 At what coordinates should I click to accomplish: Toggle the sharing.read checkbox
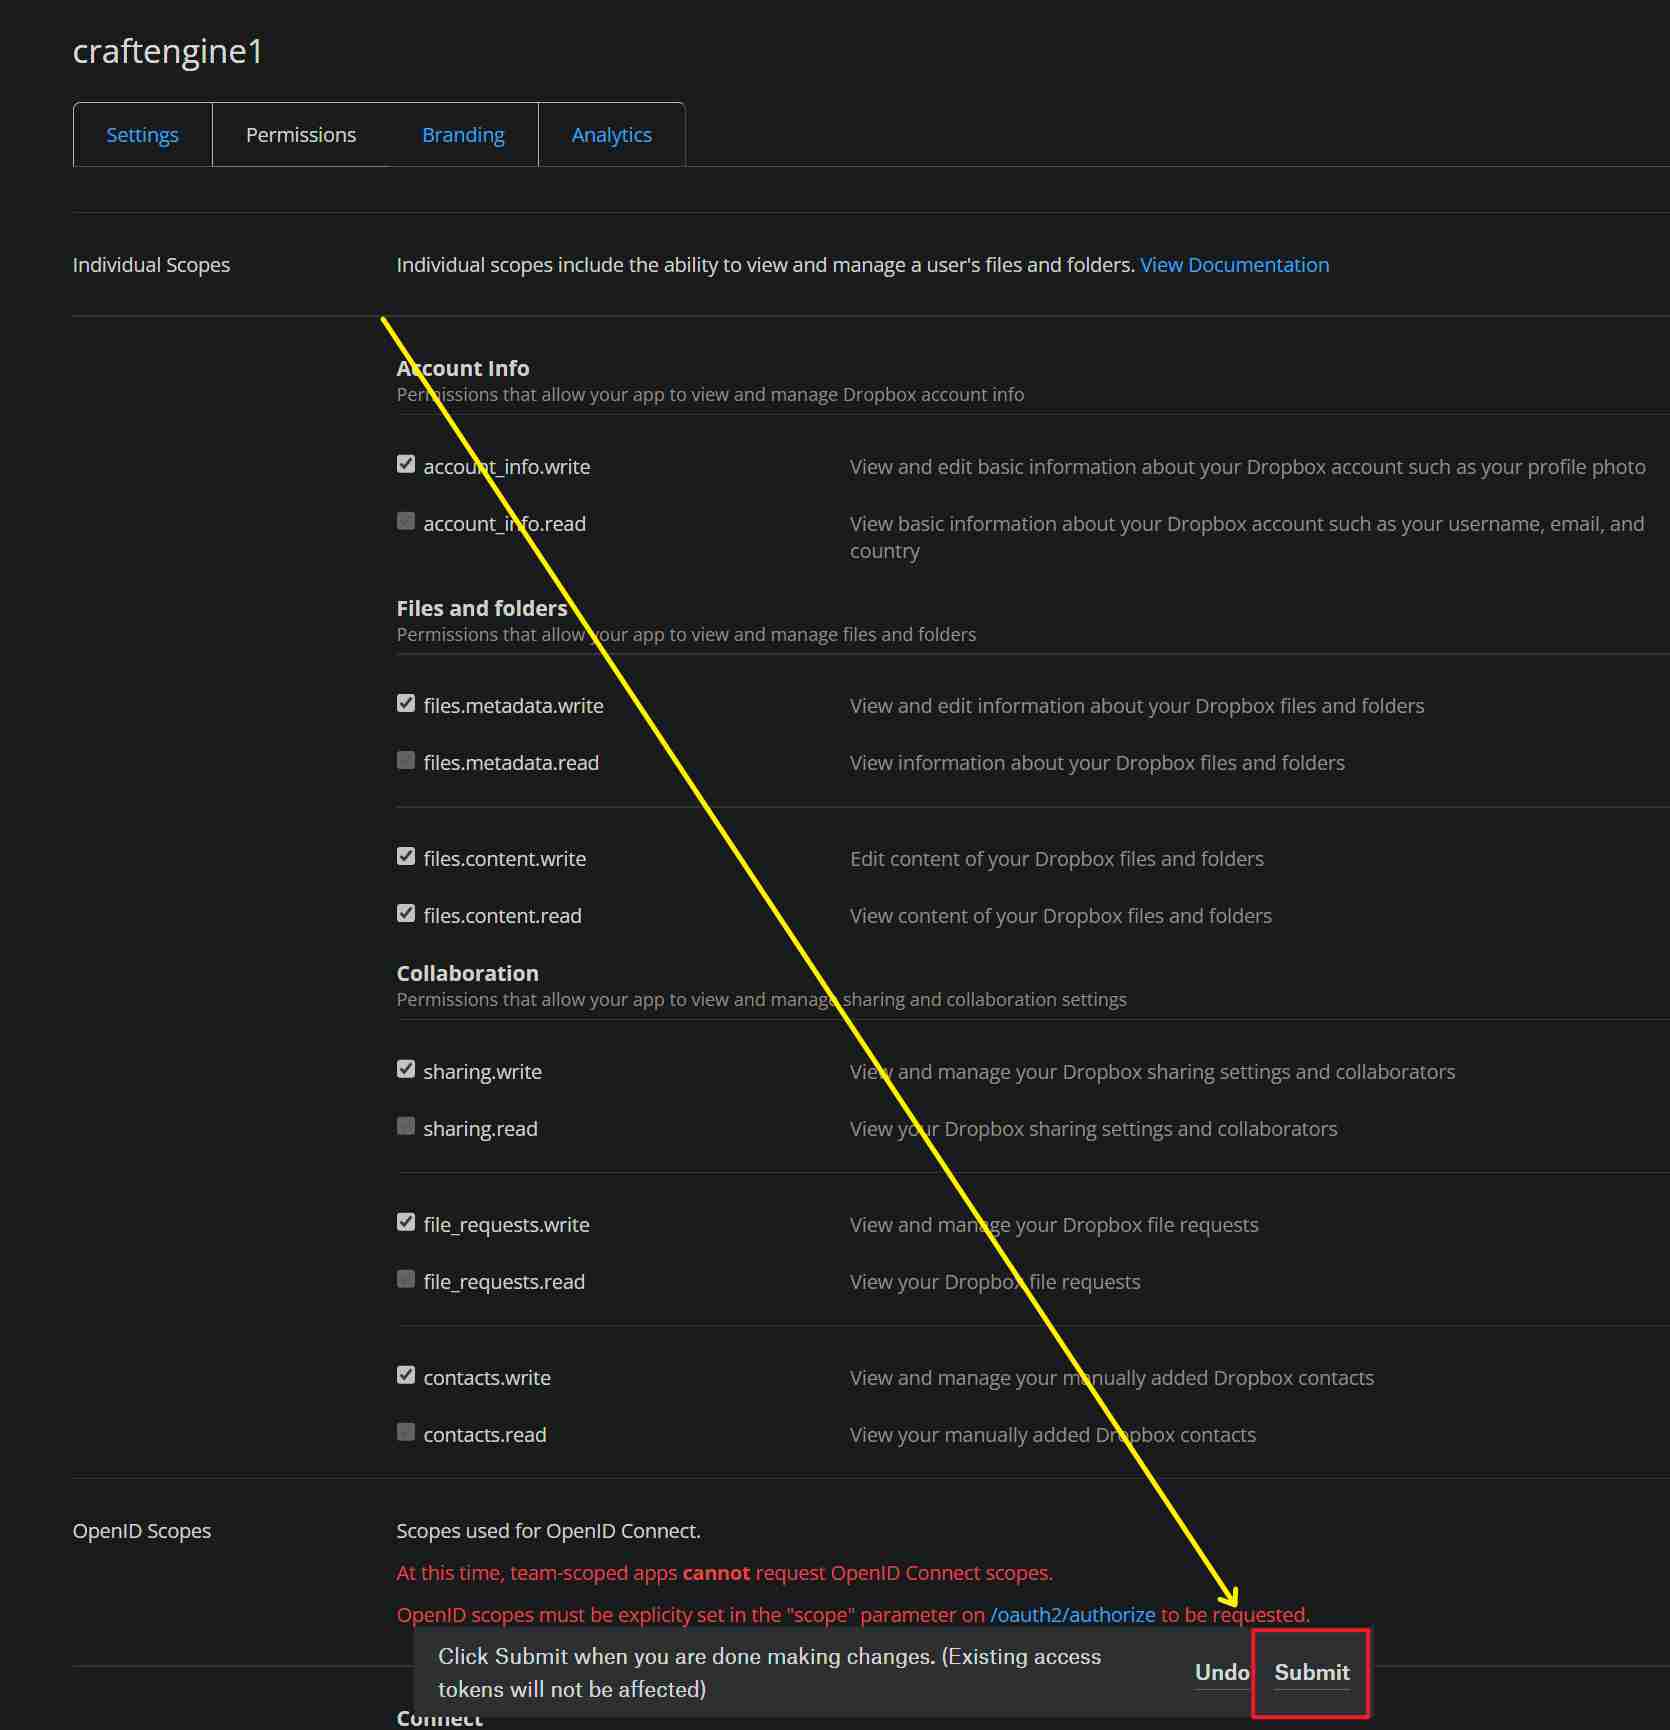406,1126
